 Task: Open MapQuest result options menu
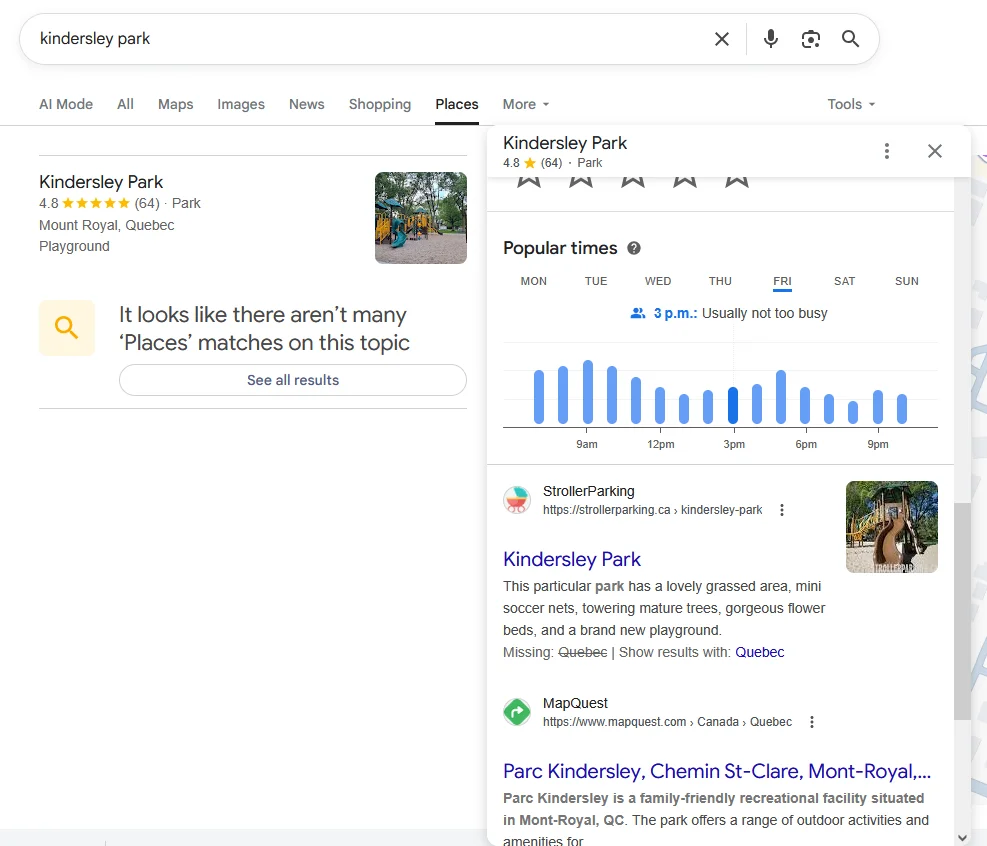click(812, 722)
